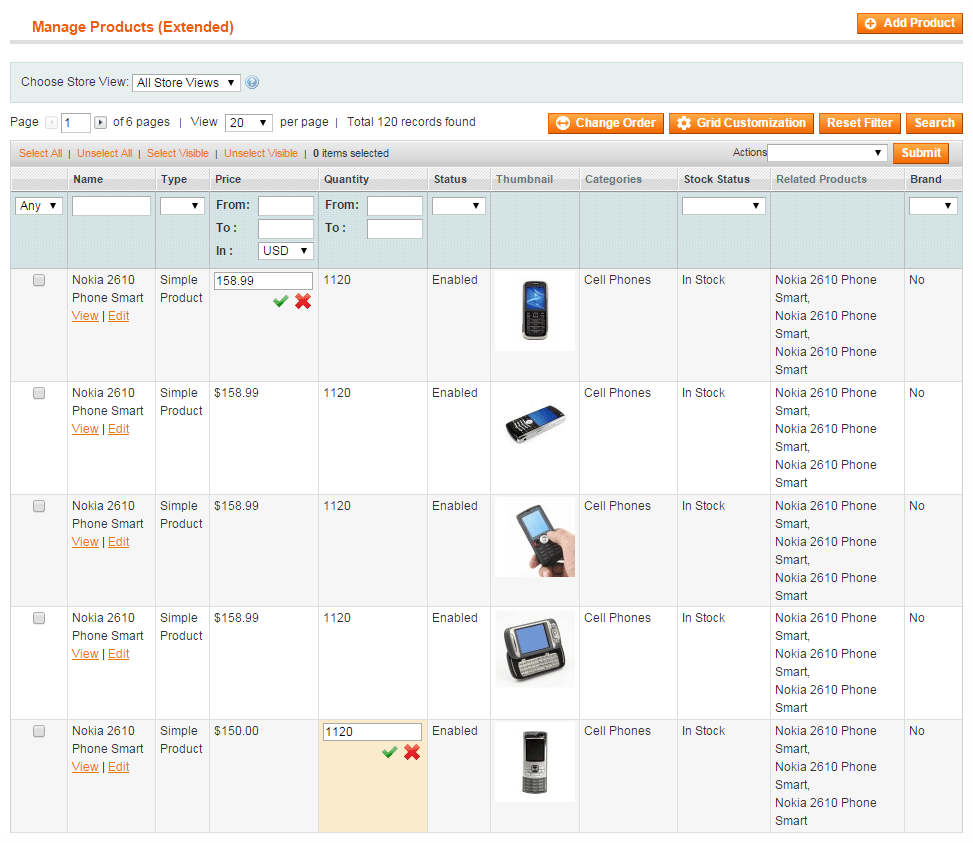This screenshot has height=843, width=973.
Task: Click the Price From filter field
Action: [x=285, y=206]
